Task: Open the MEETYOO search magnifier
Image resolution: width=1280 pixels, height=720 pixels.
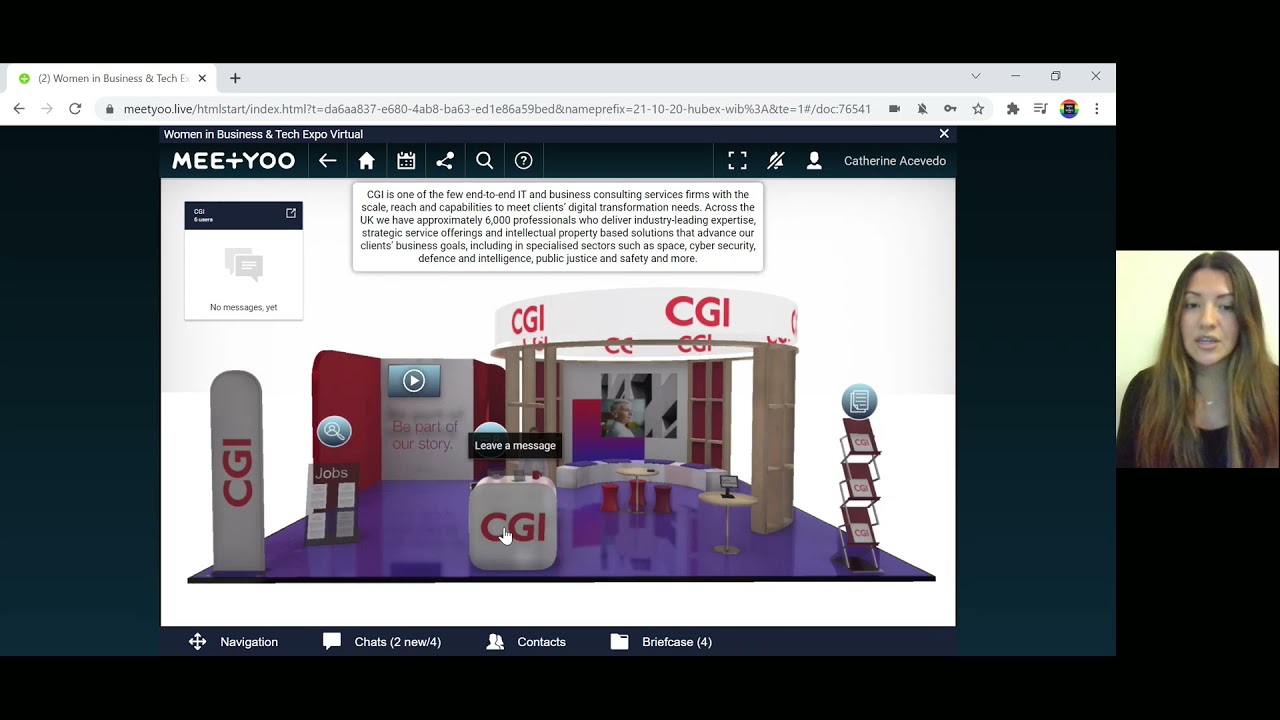Action: click(x=484, y=161)
